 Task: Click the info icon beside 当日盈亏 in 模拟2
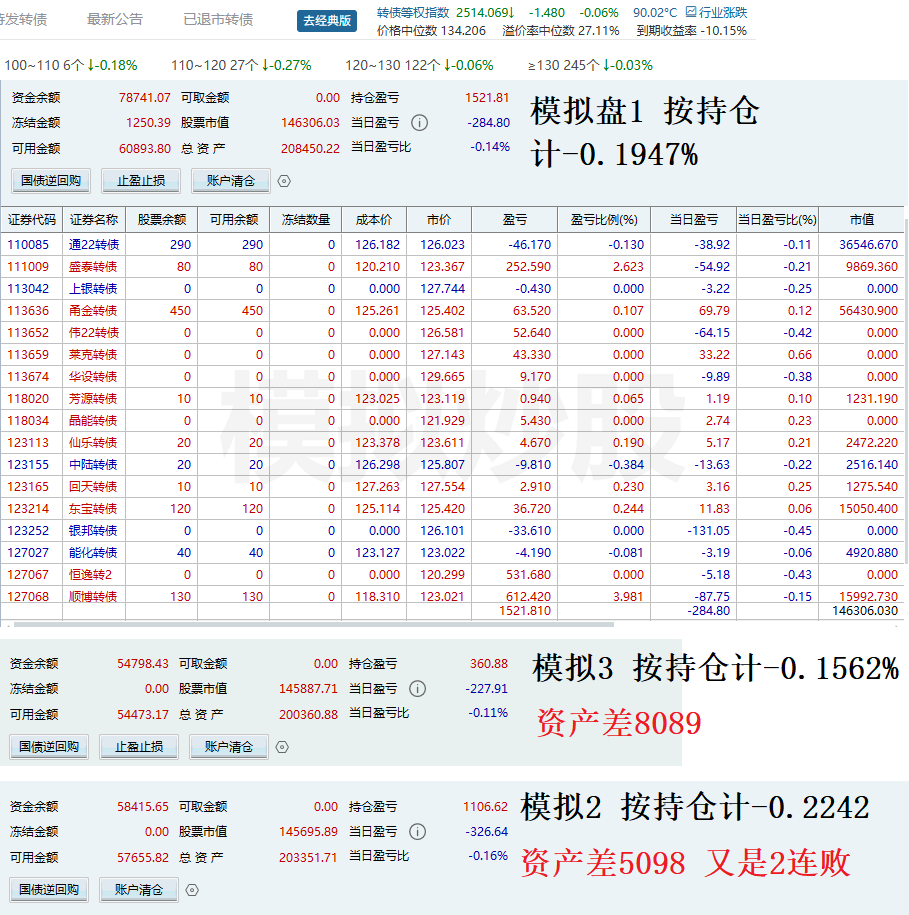pos(418,832)
